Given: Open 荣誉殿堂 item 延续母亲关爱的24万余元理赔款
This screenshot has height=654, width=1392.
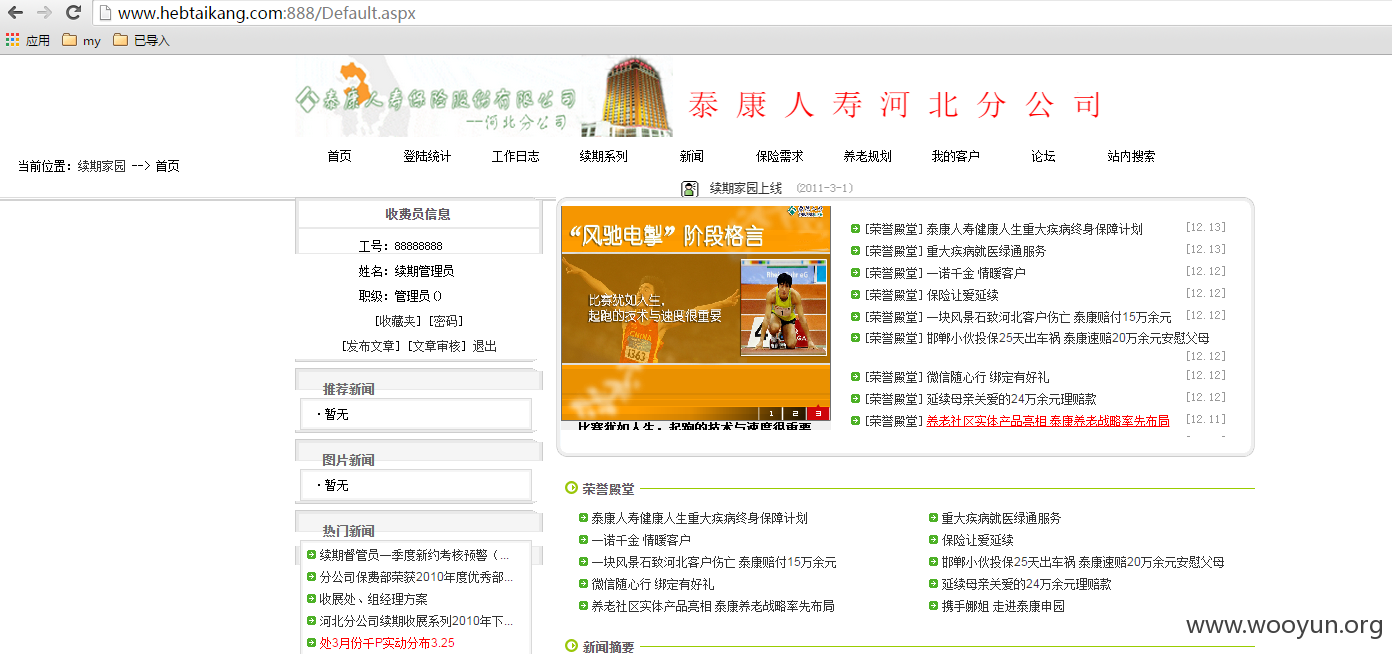Looking at the screenshot, I should (1026, 584).
